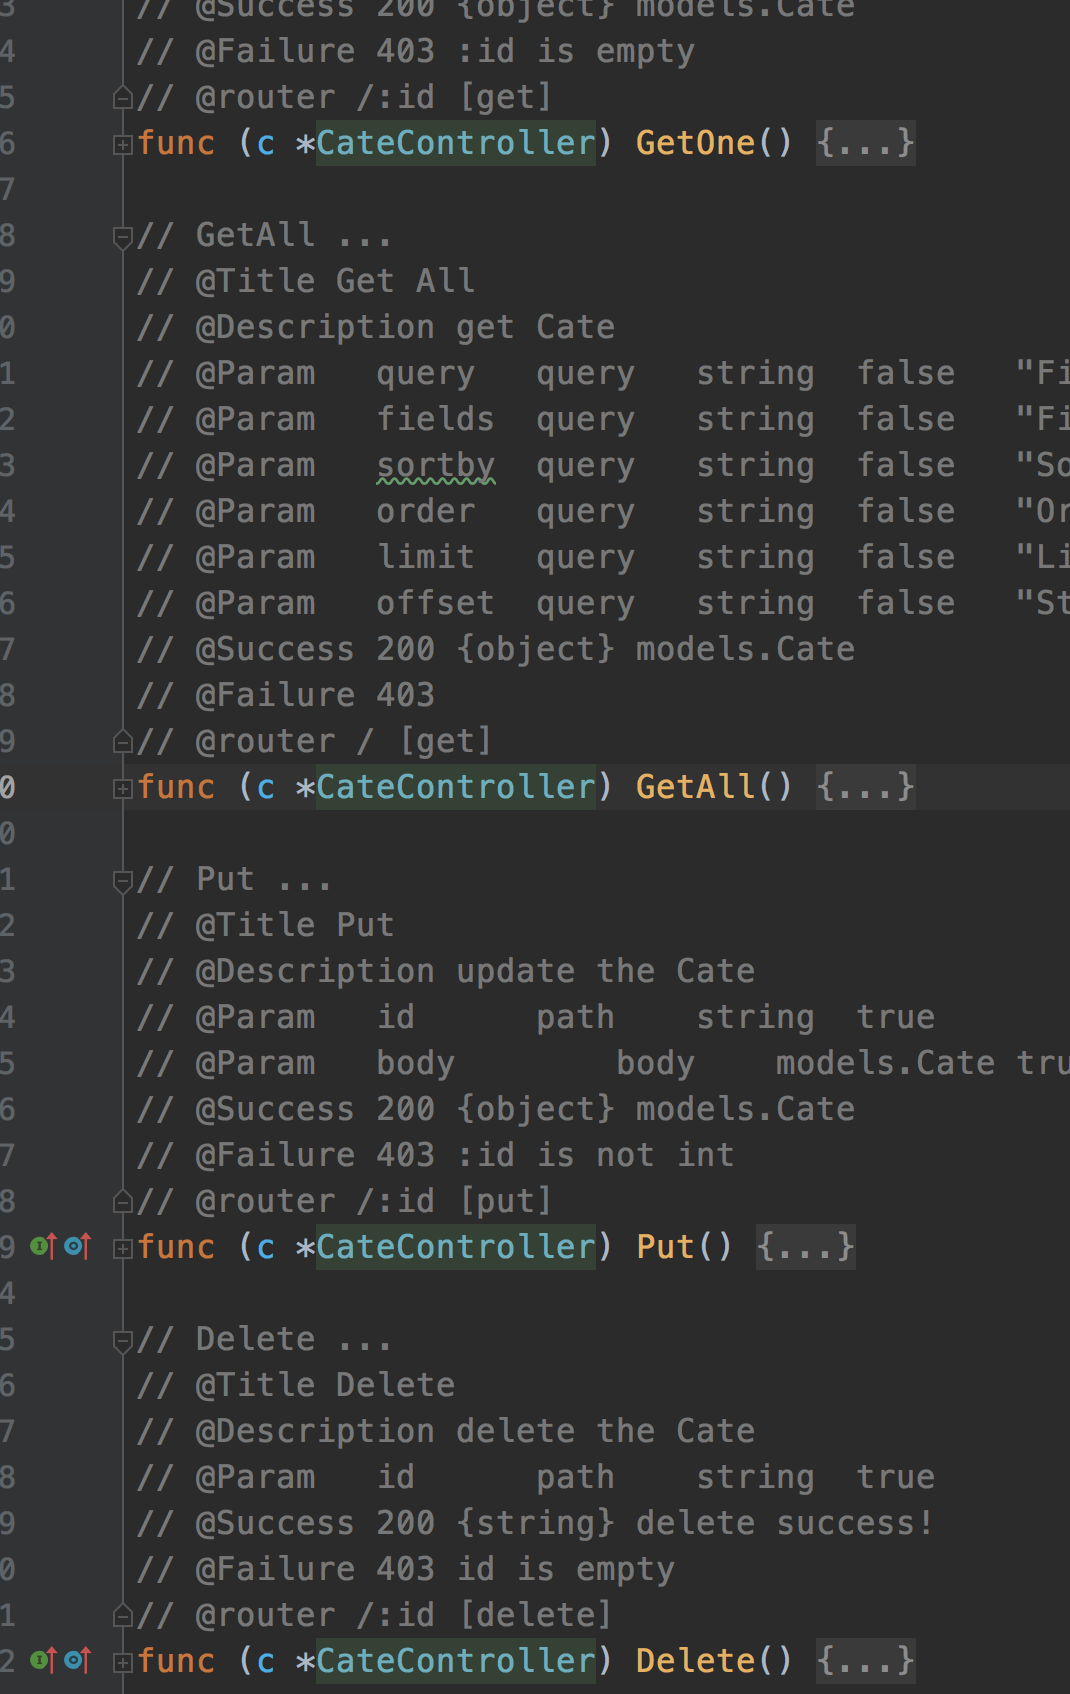Click the misspelled word sortby
Screen dimensions: 1070x1694
click(x=435, y=466)
